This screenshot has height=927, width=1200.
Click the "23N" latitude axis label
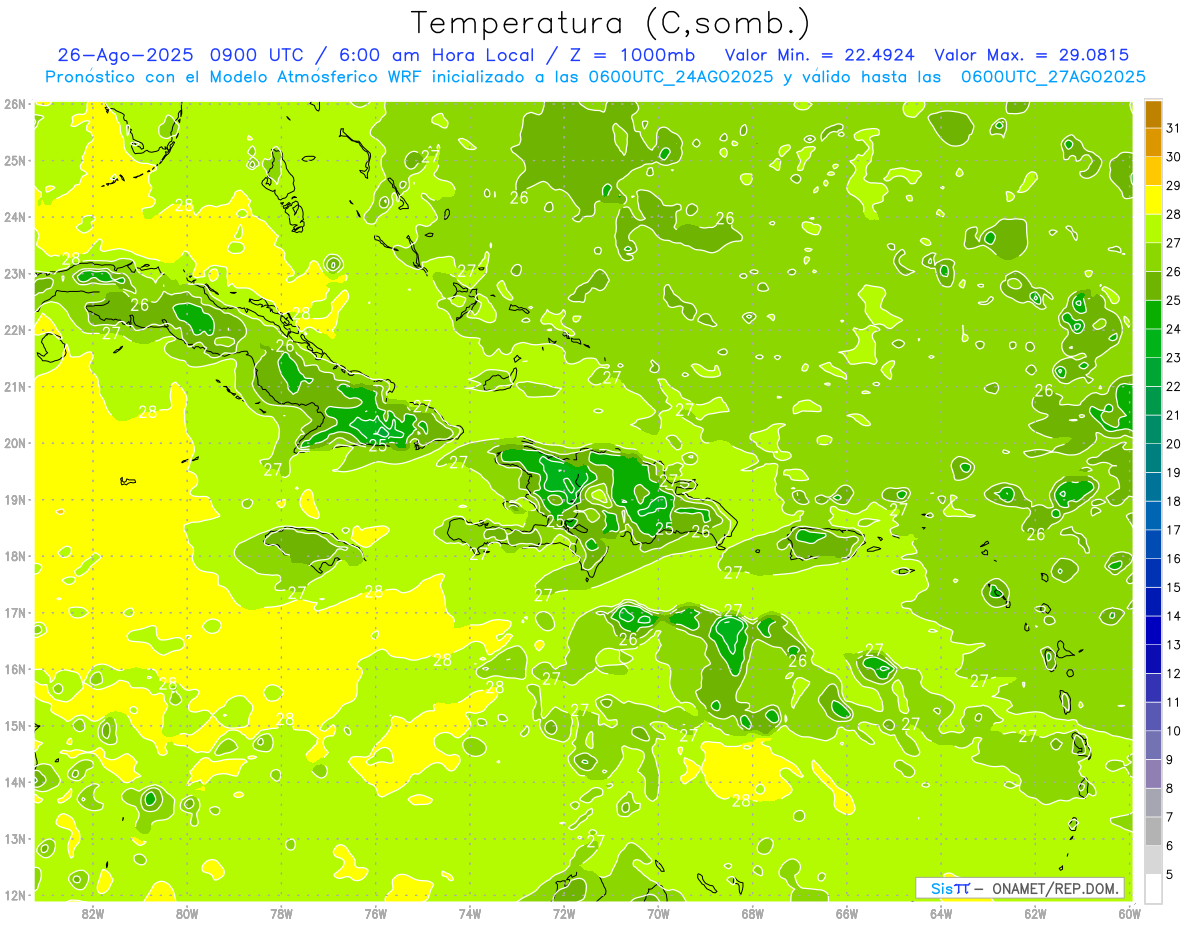[x=14, y=273]
